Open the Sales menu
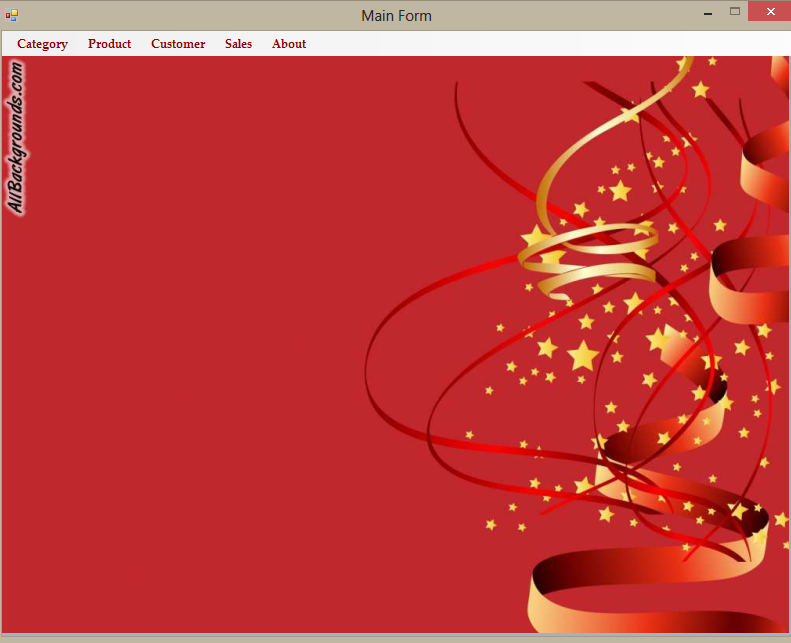This screenshot has width=791, height=643. pos(238,44)
